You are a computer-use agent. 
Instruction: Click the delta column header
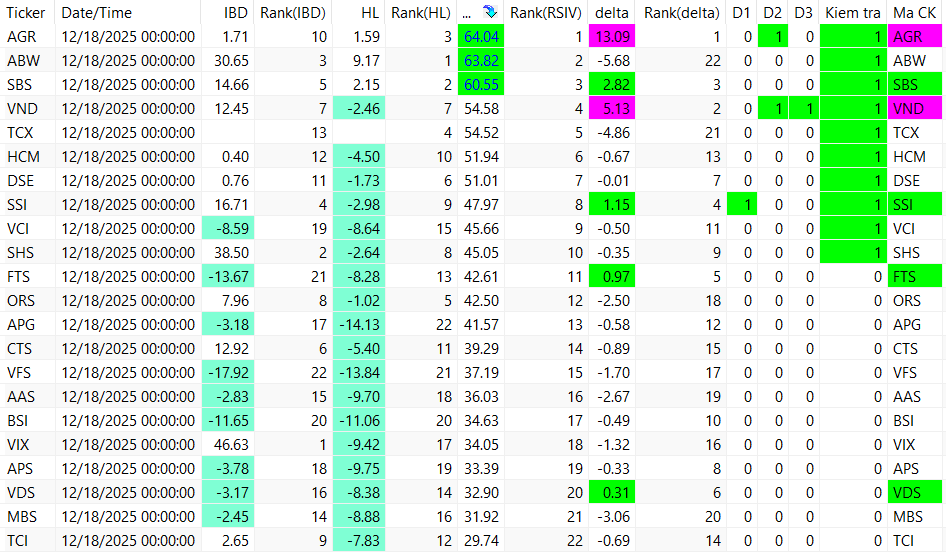(x=612, y=12)
